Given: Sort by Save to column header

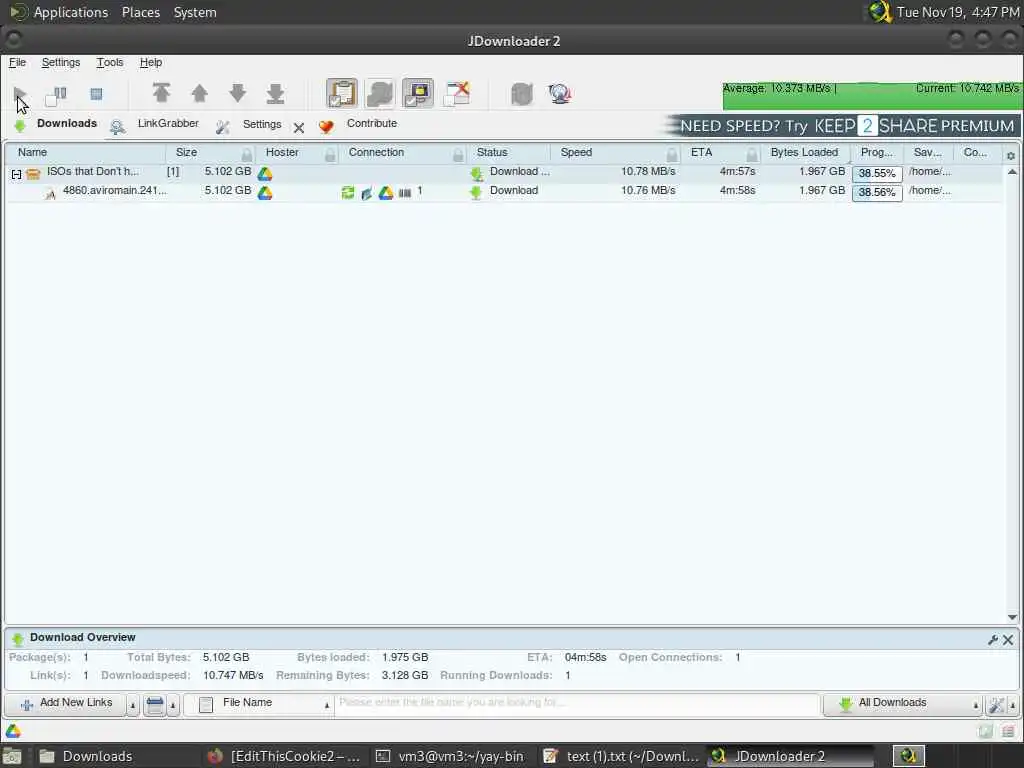Looking at the screenshot, I should tap(927, 152).
